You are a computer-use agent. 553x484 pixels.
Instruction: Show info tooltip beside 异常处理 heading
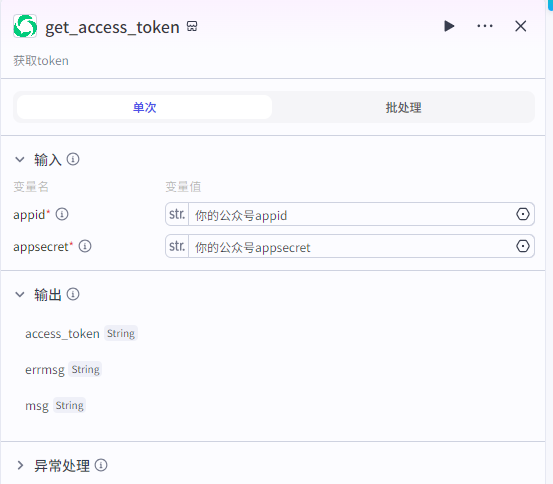tap(101, 465)
